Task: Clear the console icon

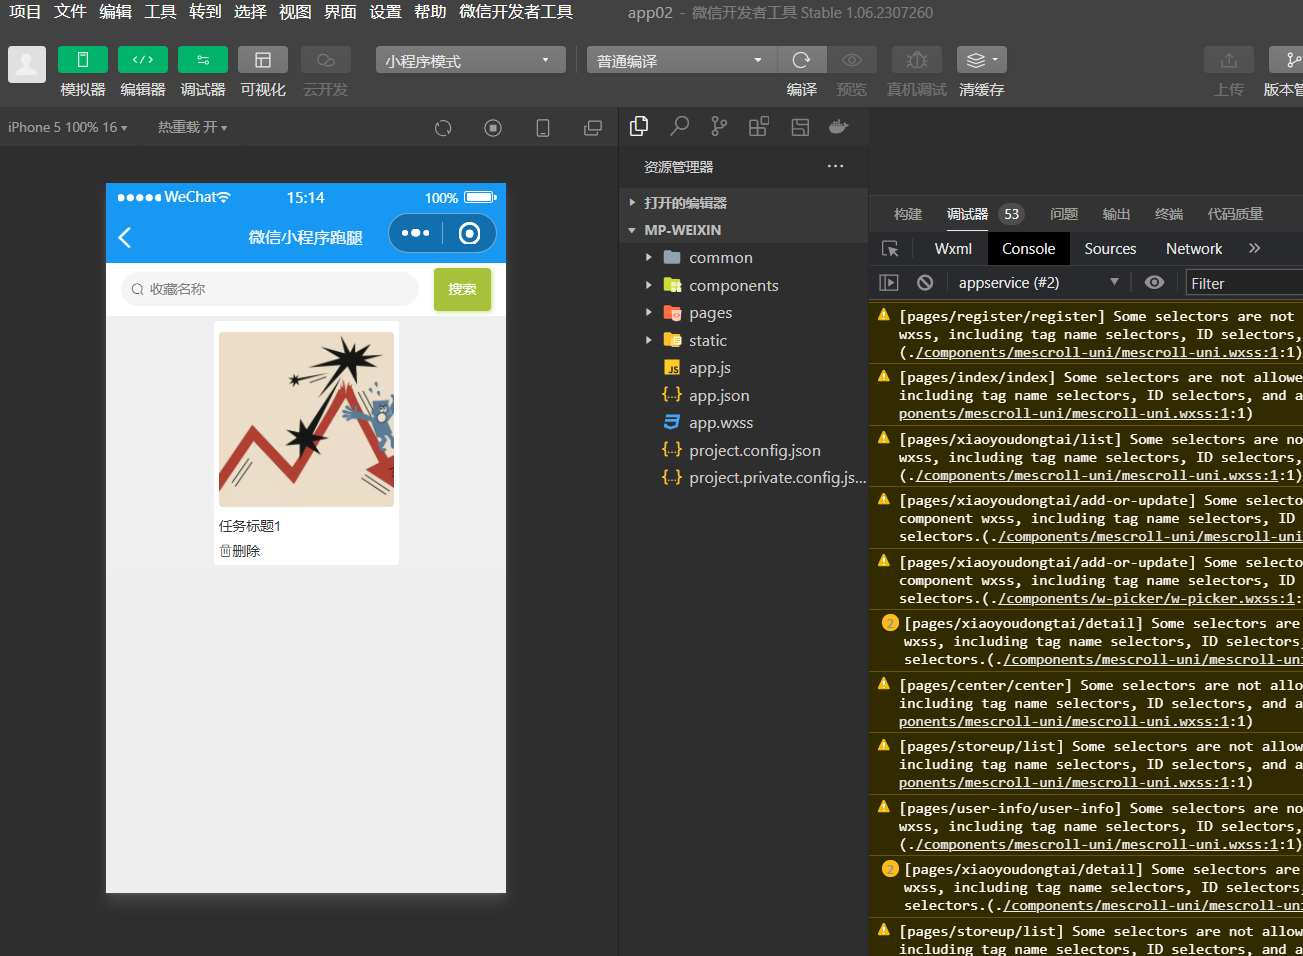Action: 925,283
